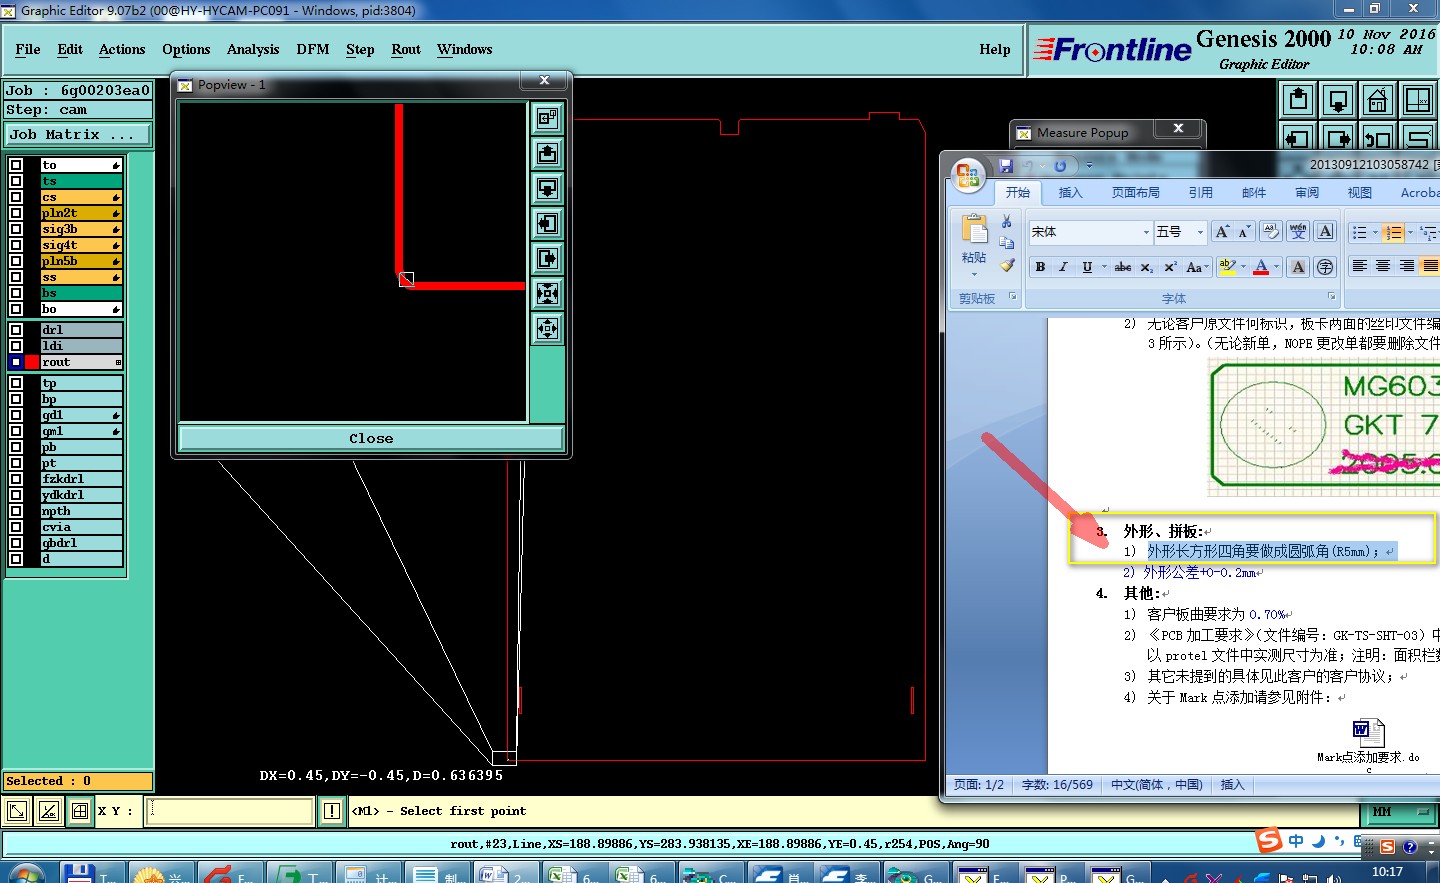Toggle display checkbox for layer 'drl'
The height and width of the screenshot is (883, 1440).
tap(16, 330)
